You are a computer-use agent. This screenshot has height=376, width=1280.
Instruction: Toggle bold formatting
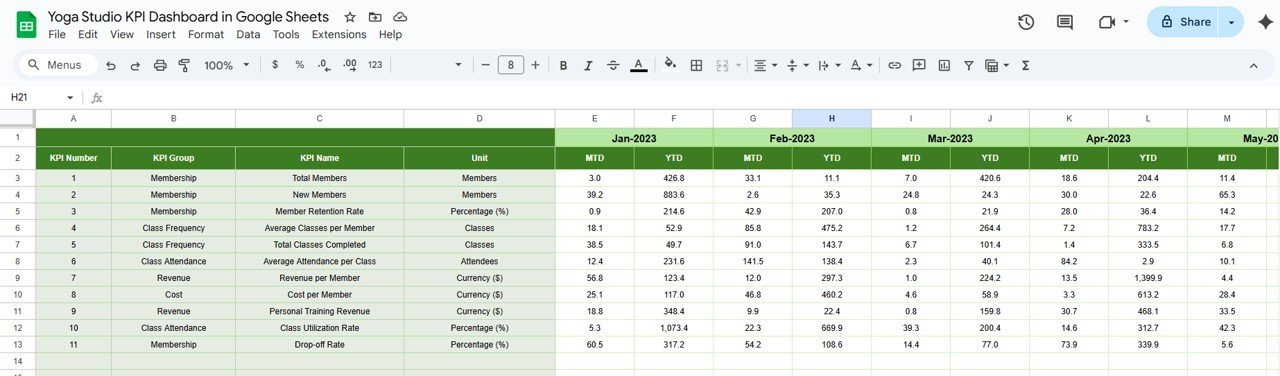click(563, 65)
